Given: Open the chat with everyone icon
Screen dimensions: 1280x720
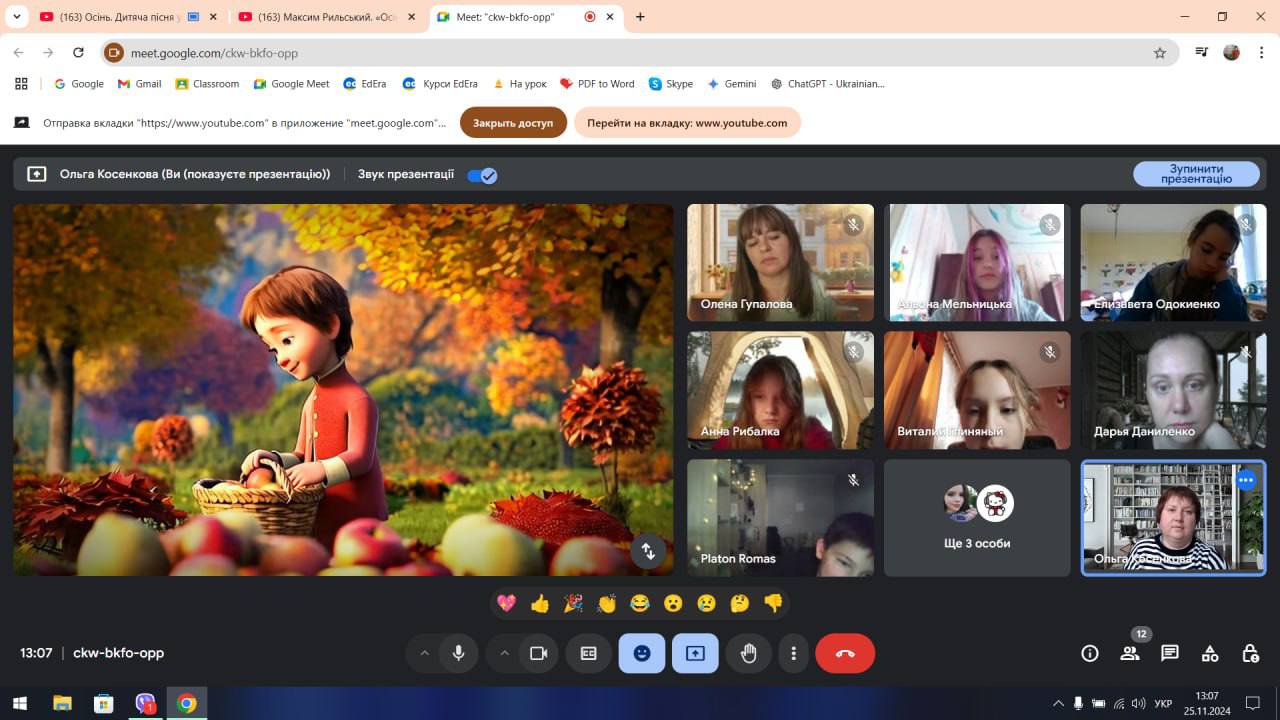Looking at the screenshot, I should click(x=1169, y=653).
